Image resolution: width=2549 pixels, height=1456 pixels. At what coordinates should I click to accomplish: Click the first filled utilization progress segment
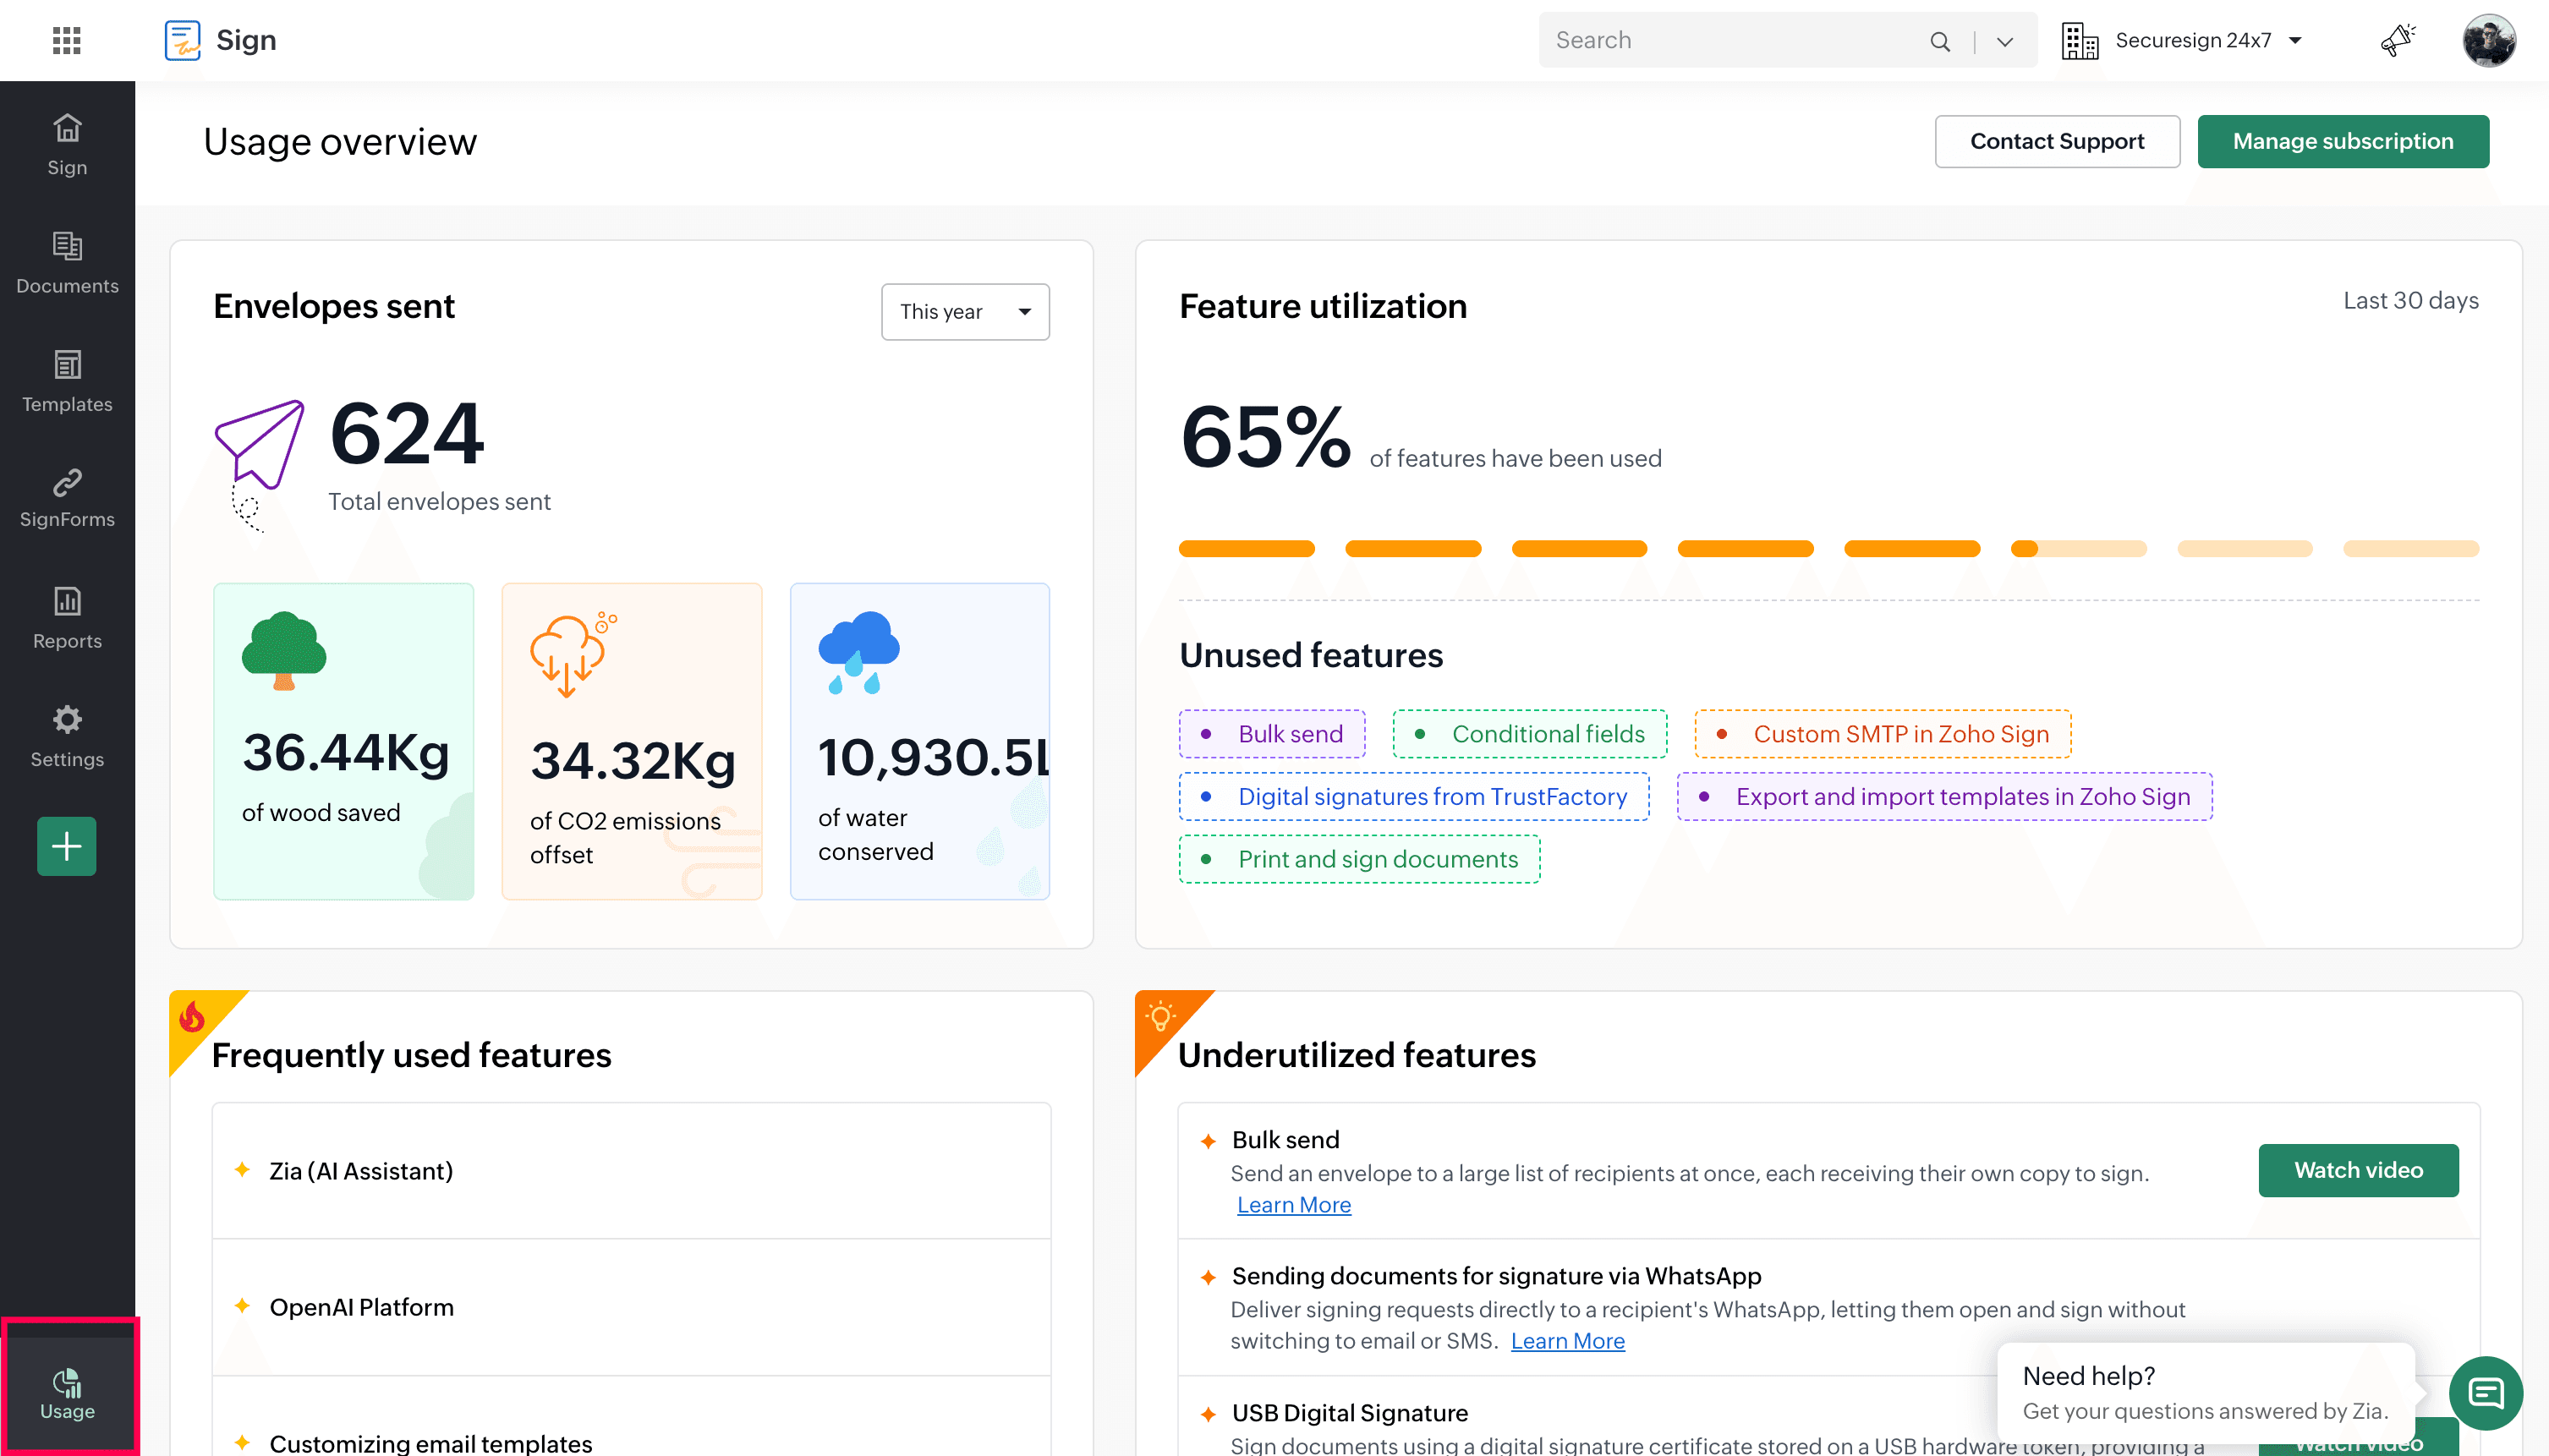(x=1246, y=548)
